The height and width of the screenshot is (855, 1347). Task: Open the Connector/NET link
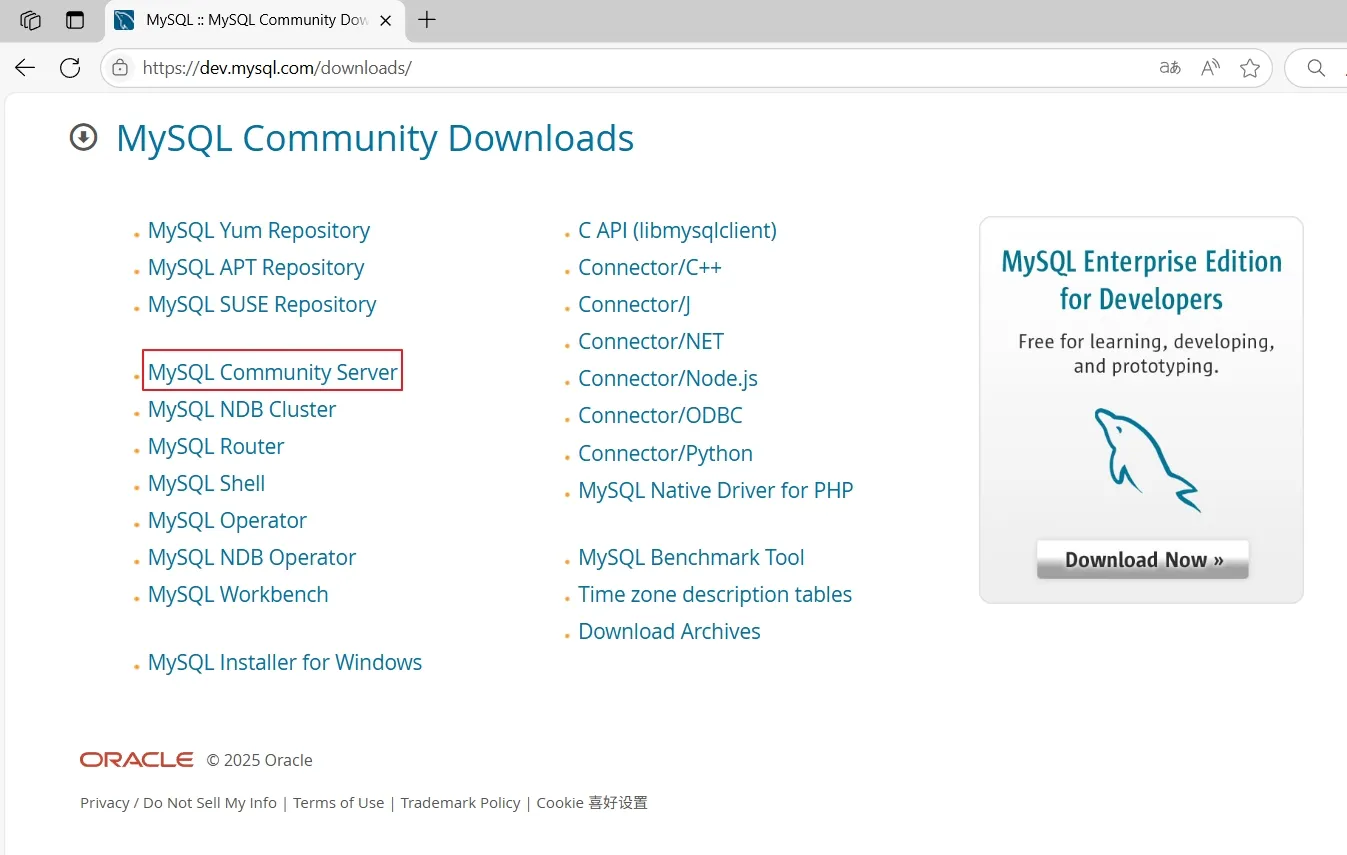[x=651, y=341]
